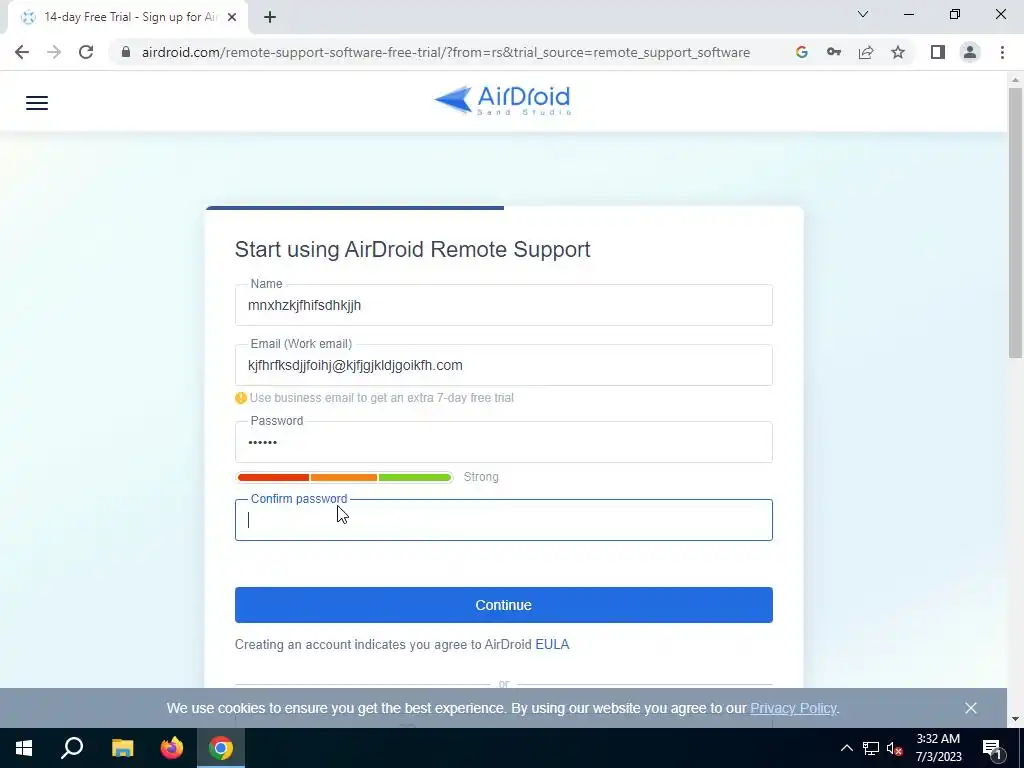Click the page vertical scrollbar
This screenshot has width=1024, height=768.
click(x=1015, y=222)
